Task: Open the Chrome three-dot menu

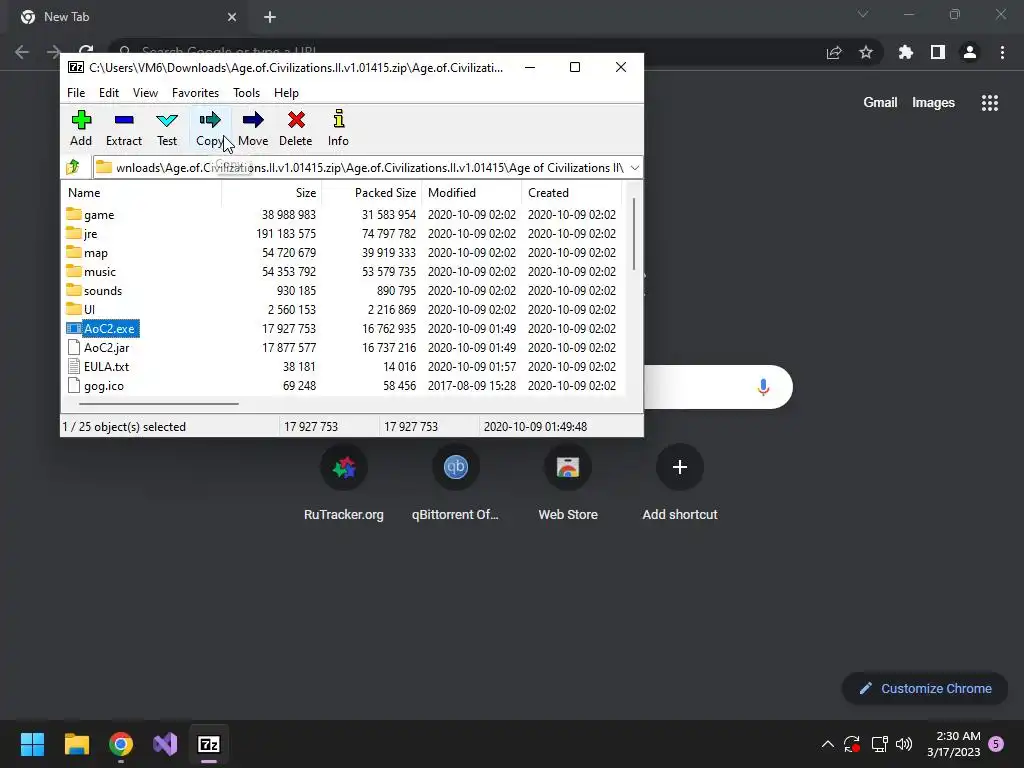Action: pos(1002,52)
